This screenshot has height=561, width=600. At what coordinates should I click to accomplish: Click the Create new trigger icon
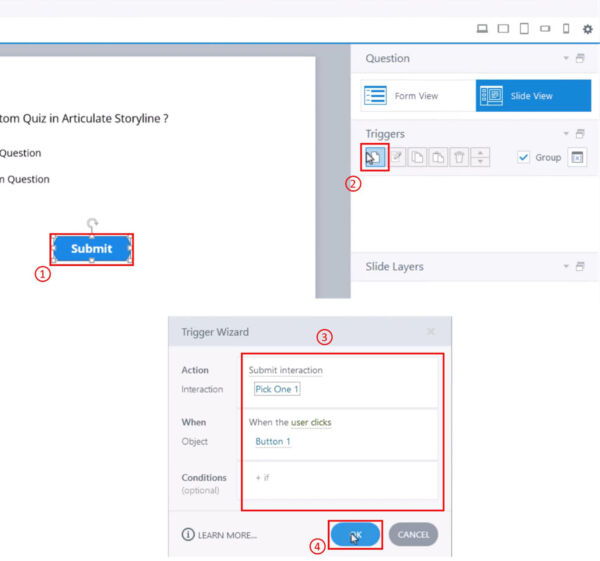pyautogui.click(x=374, y=157)
